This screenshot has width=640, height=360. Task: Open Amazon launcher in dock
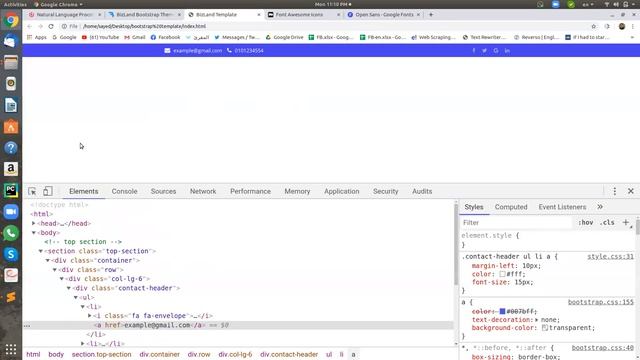11,169
